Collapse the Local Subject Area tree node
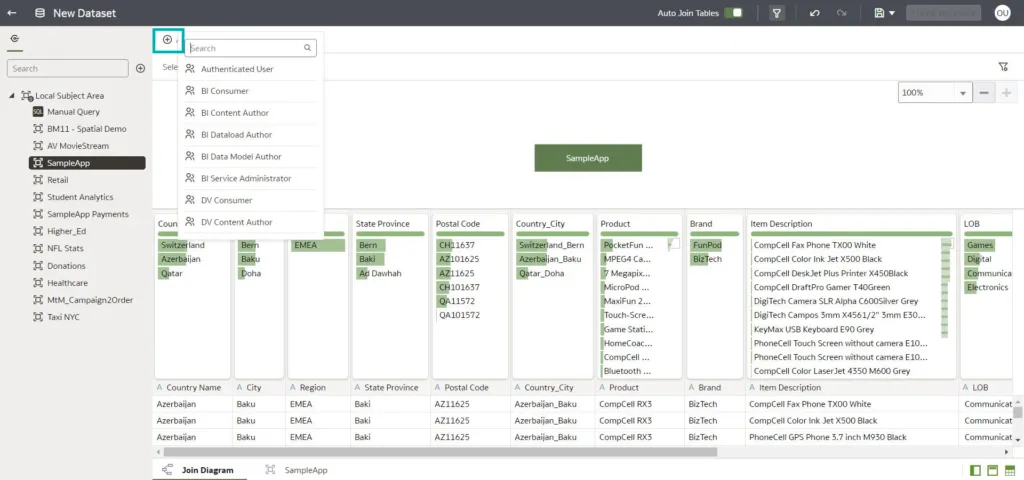The width and height of the screenshot is (1024, 480). 11,96
